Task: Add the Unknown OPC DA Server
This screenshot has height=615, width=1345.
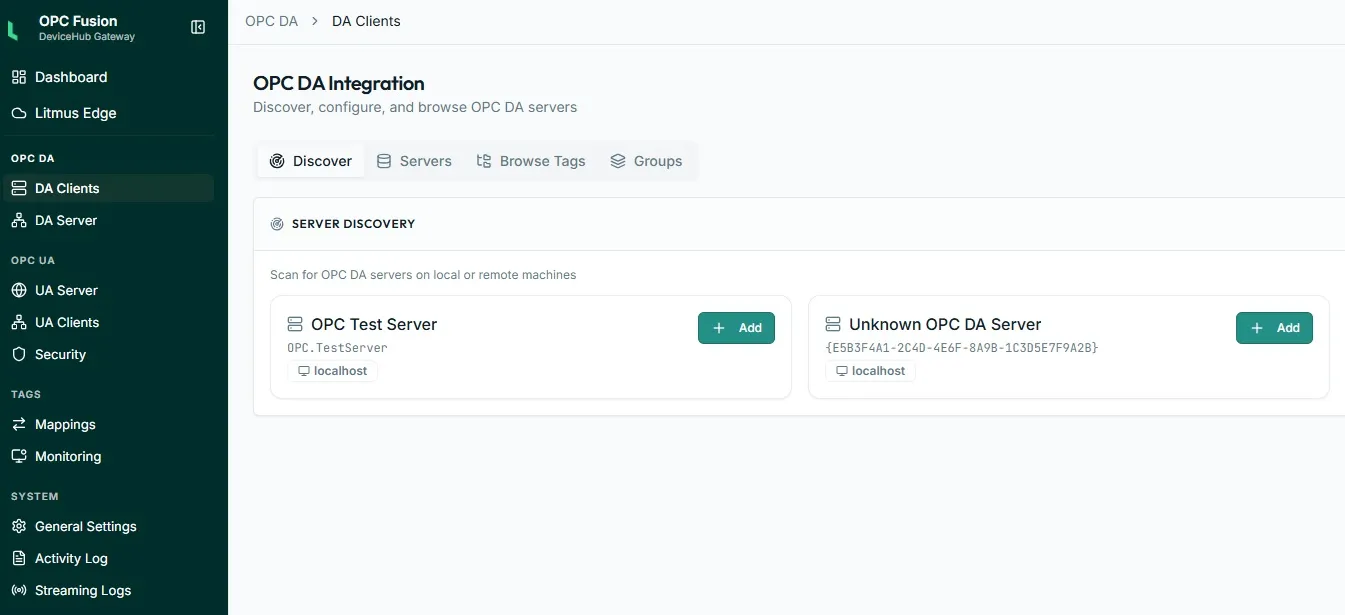Action: point(1274,328)
